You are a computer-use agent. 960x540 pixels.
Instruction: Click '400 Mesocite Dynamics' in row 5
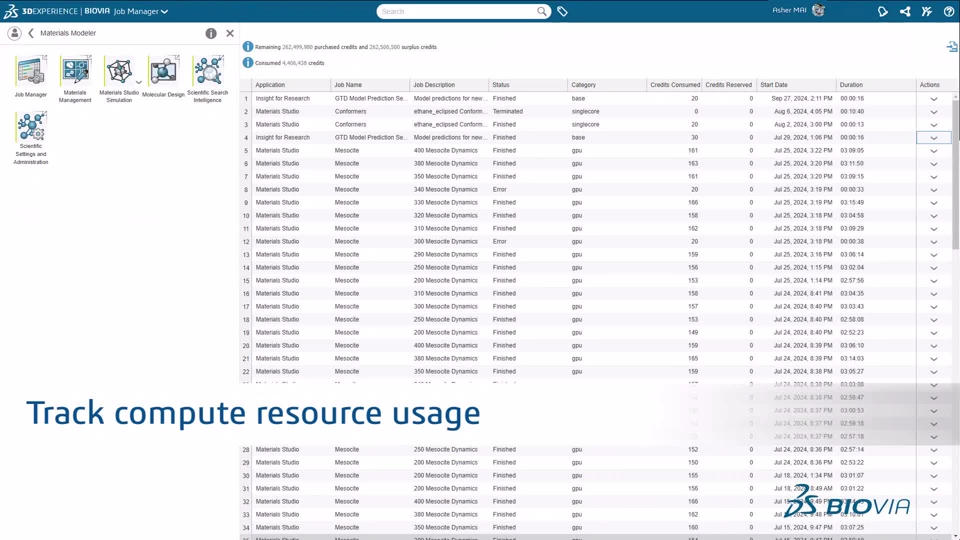pyautogui.click(x=445, y=151)
